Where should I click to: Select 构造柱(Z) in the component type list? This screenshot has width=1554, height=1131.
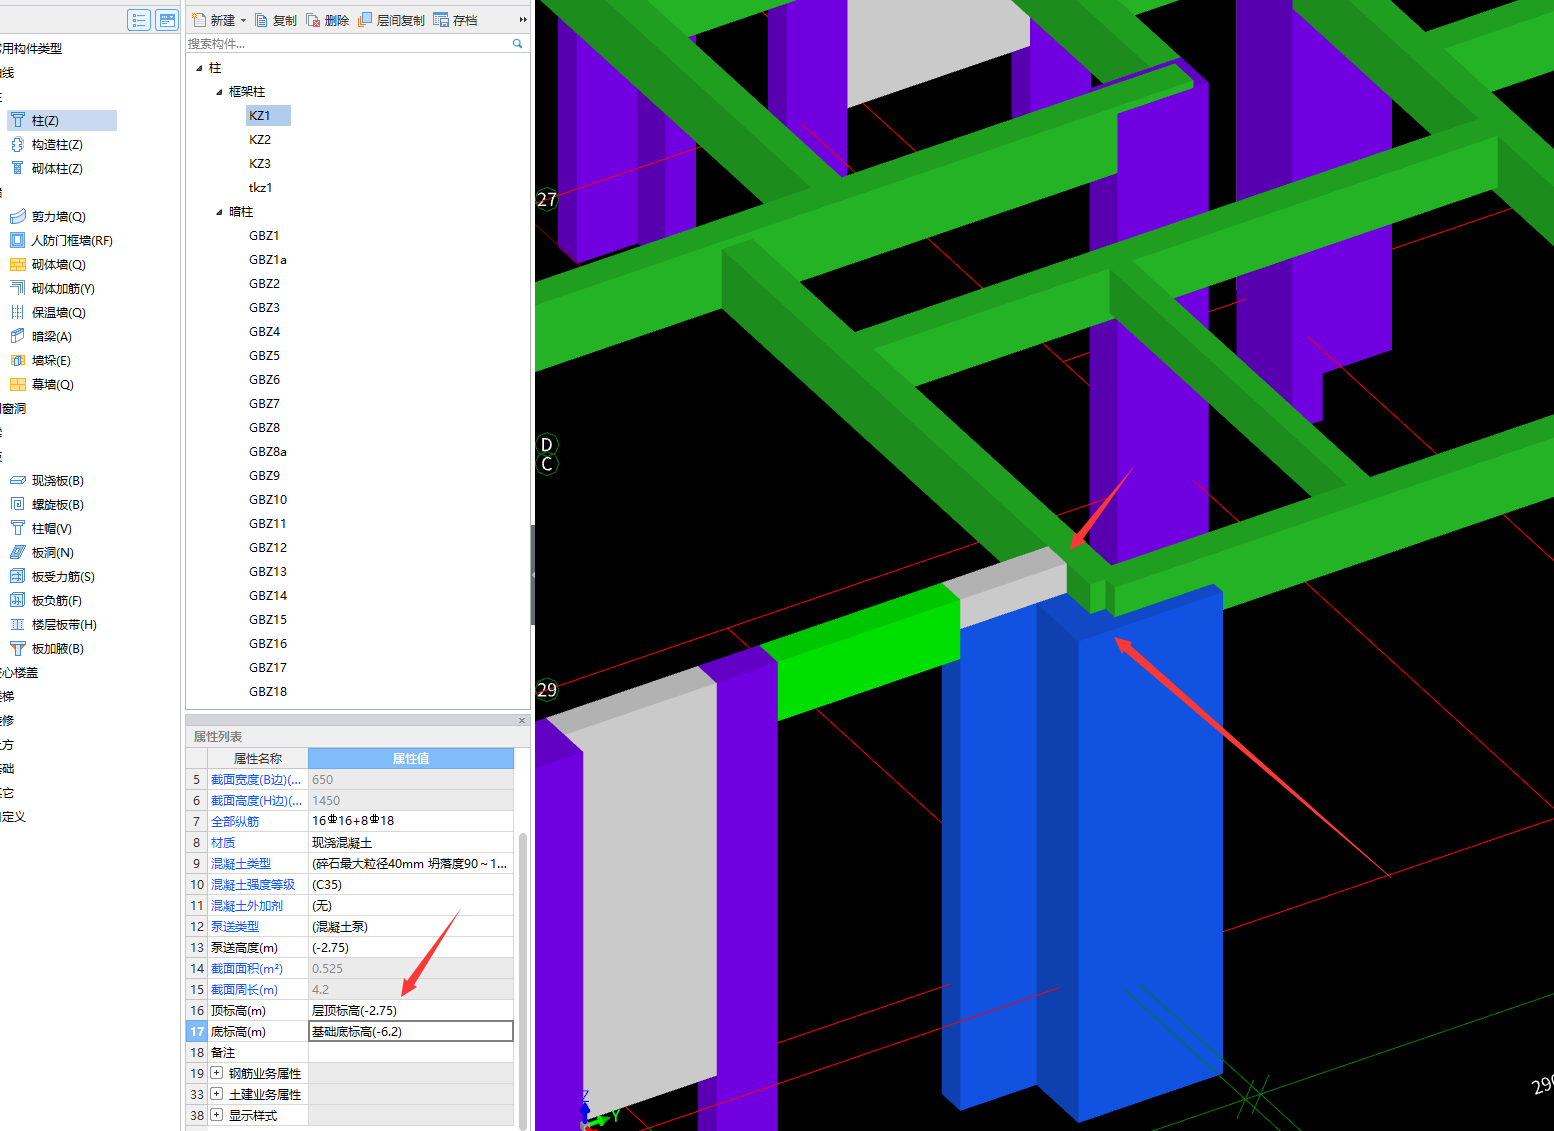click(56, 145)
